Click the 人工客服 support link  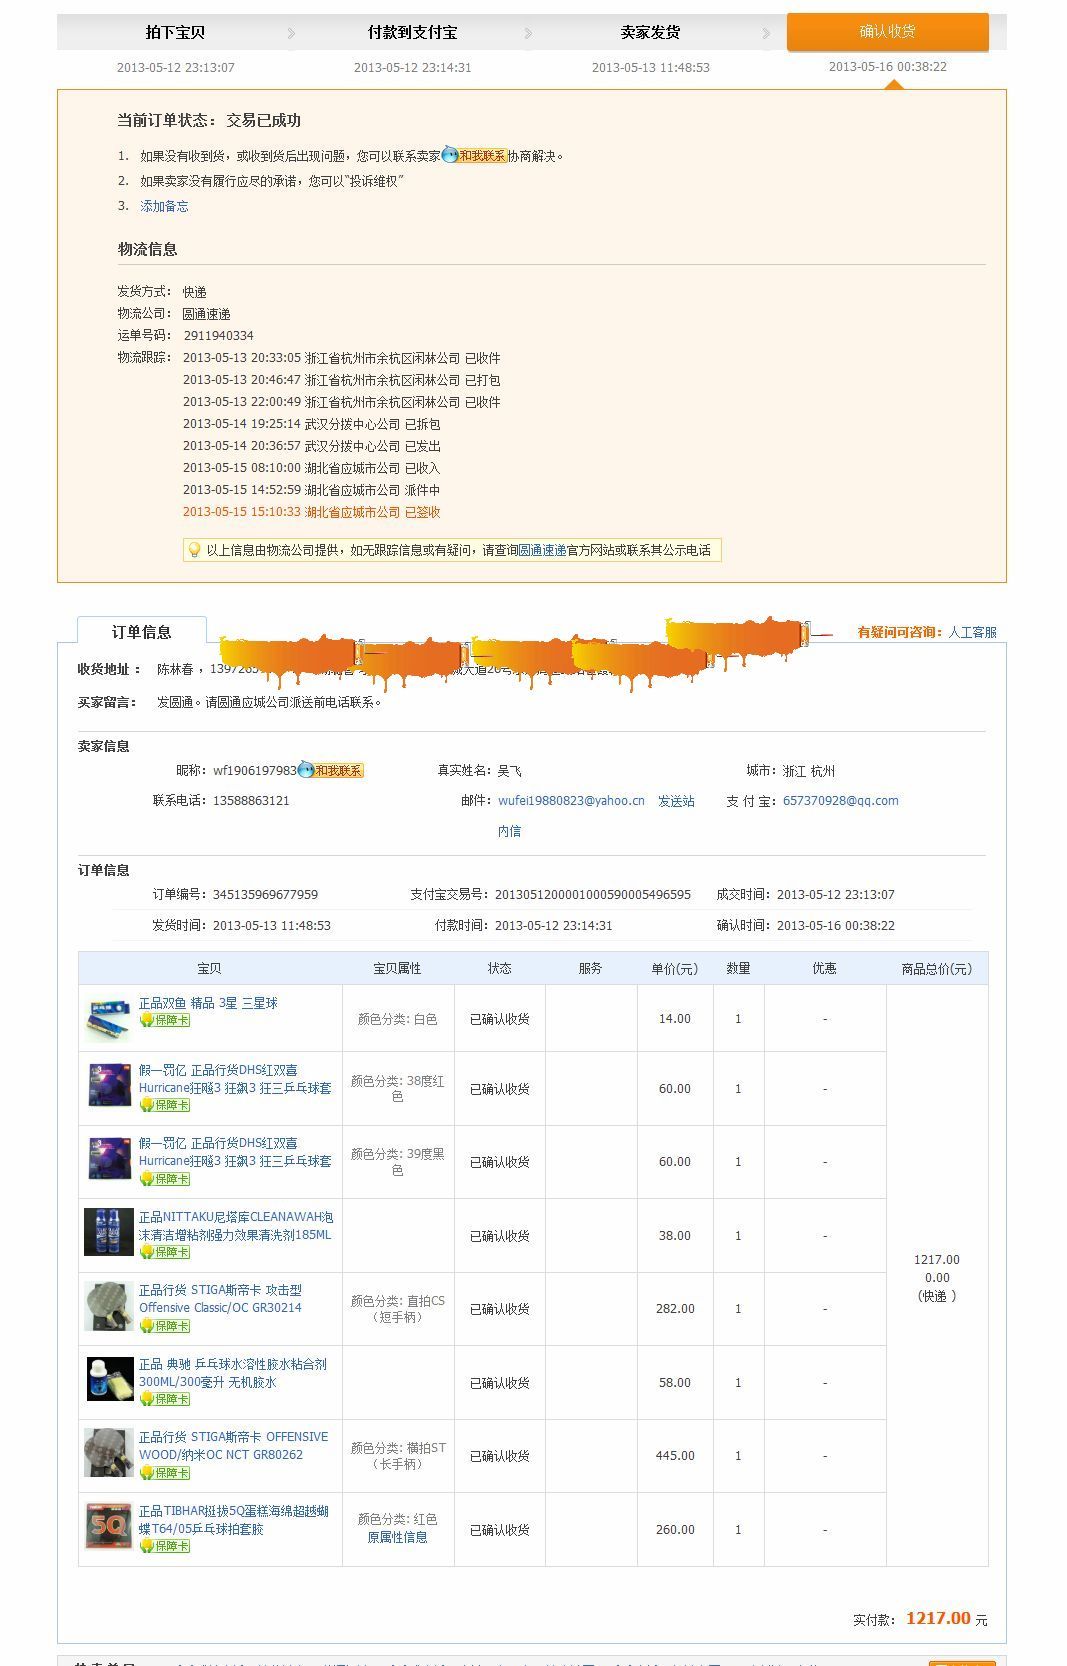tap(972, 632)
